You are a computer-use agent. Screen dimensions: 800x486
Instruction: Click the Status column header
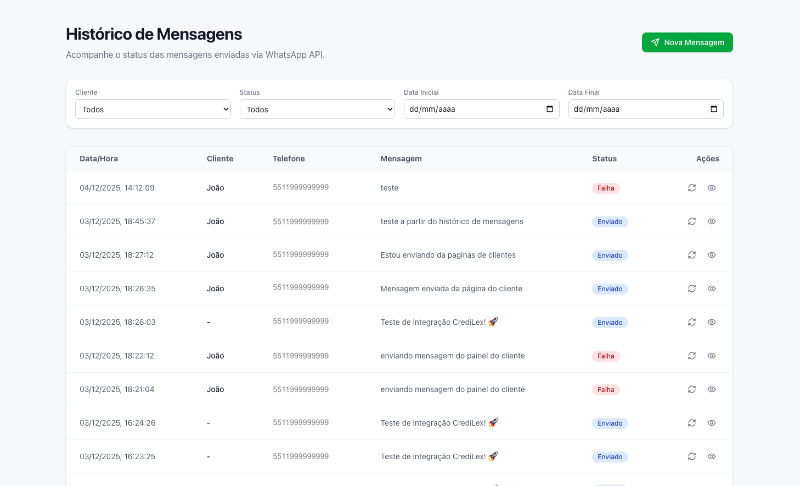604,158
